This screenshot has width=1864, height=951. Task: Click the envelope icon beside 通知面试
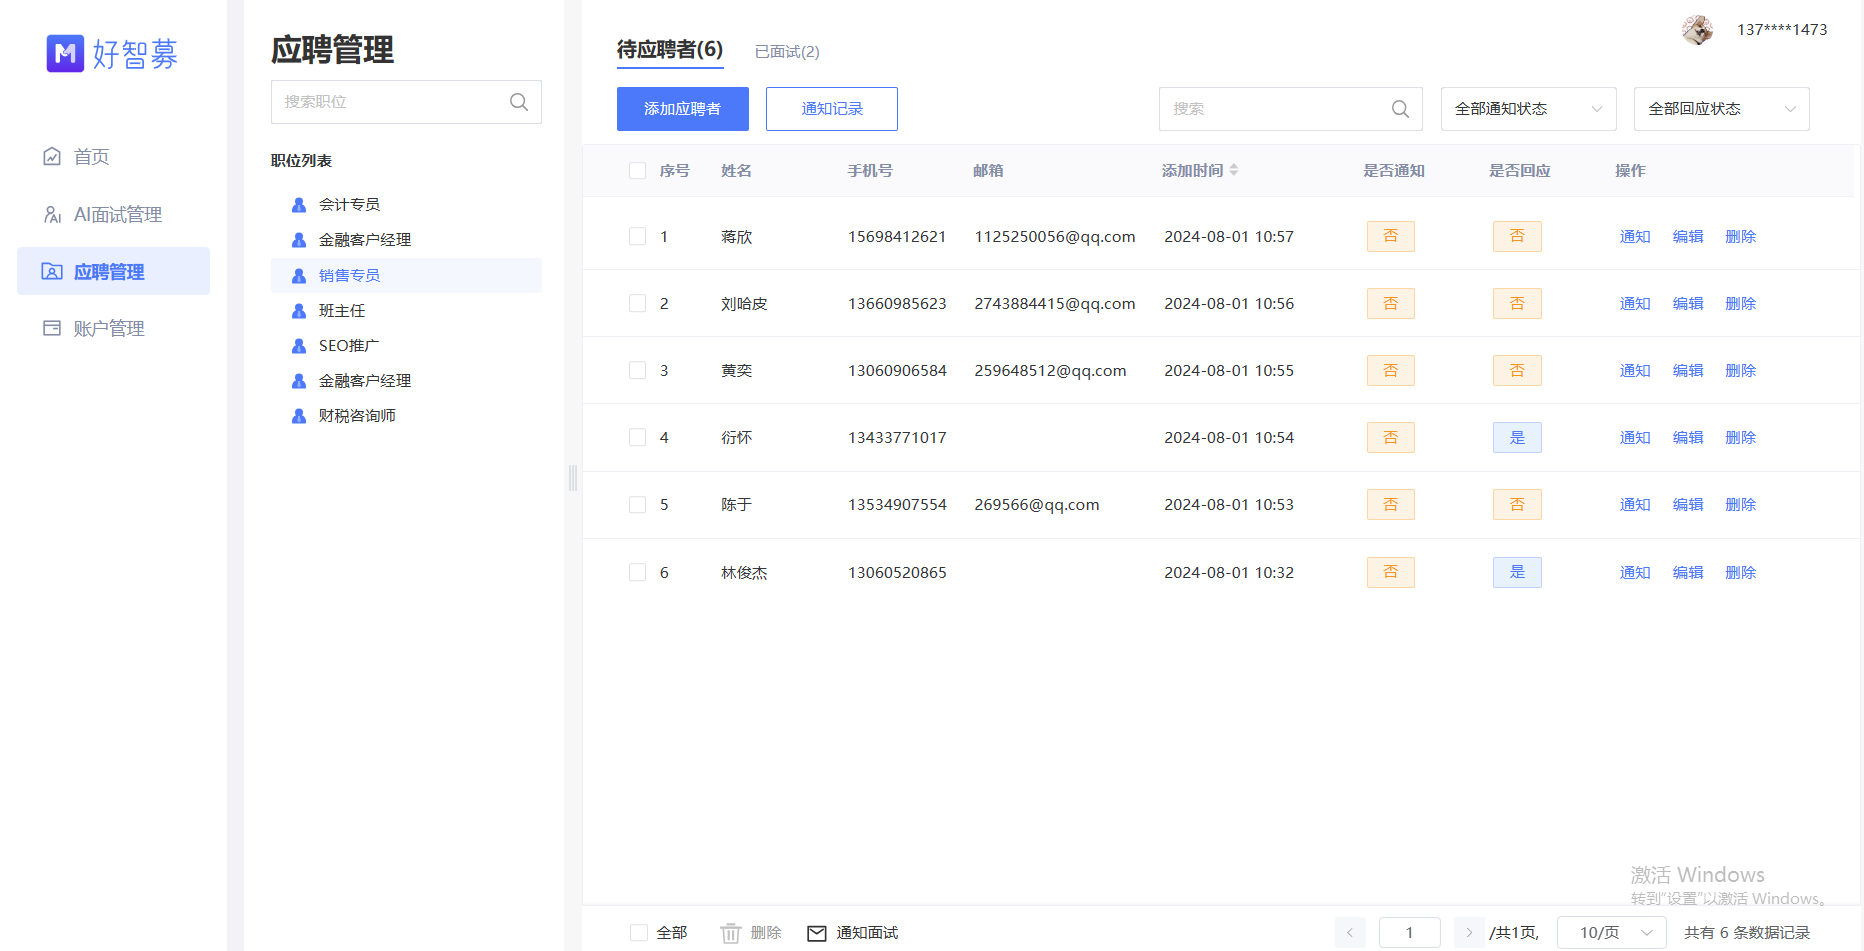(x=818, y=932)
